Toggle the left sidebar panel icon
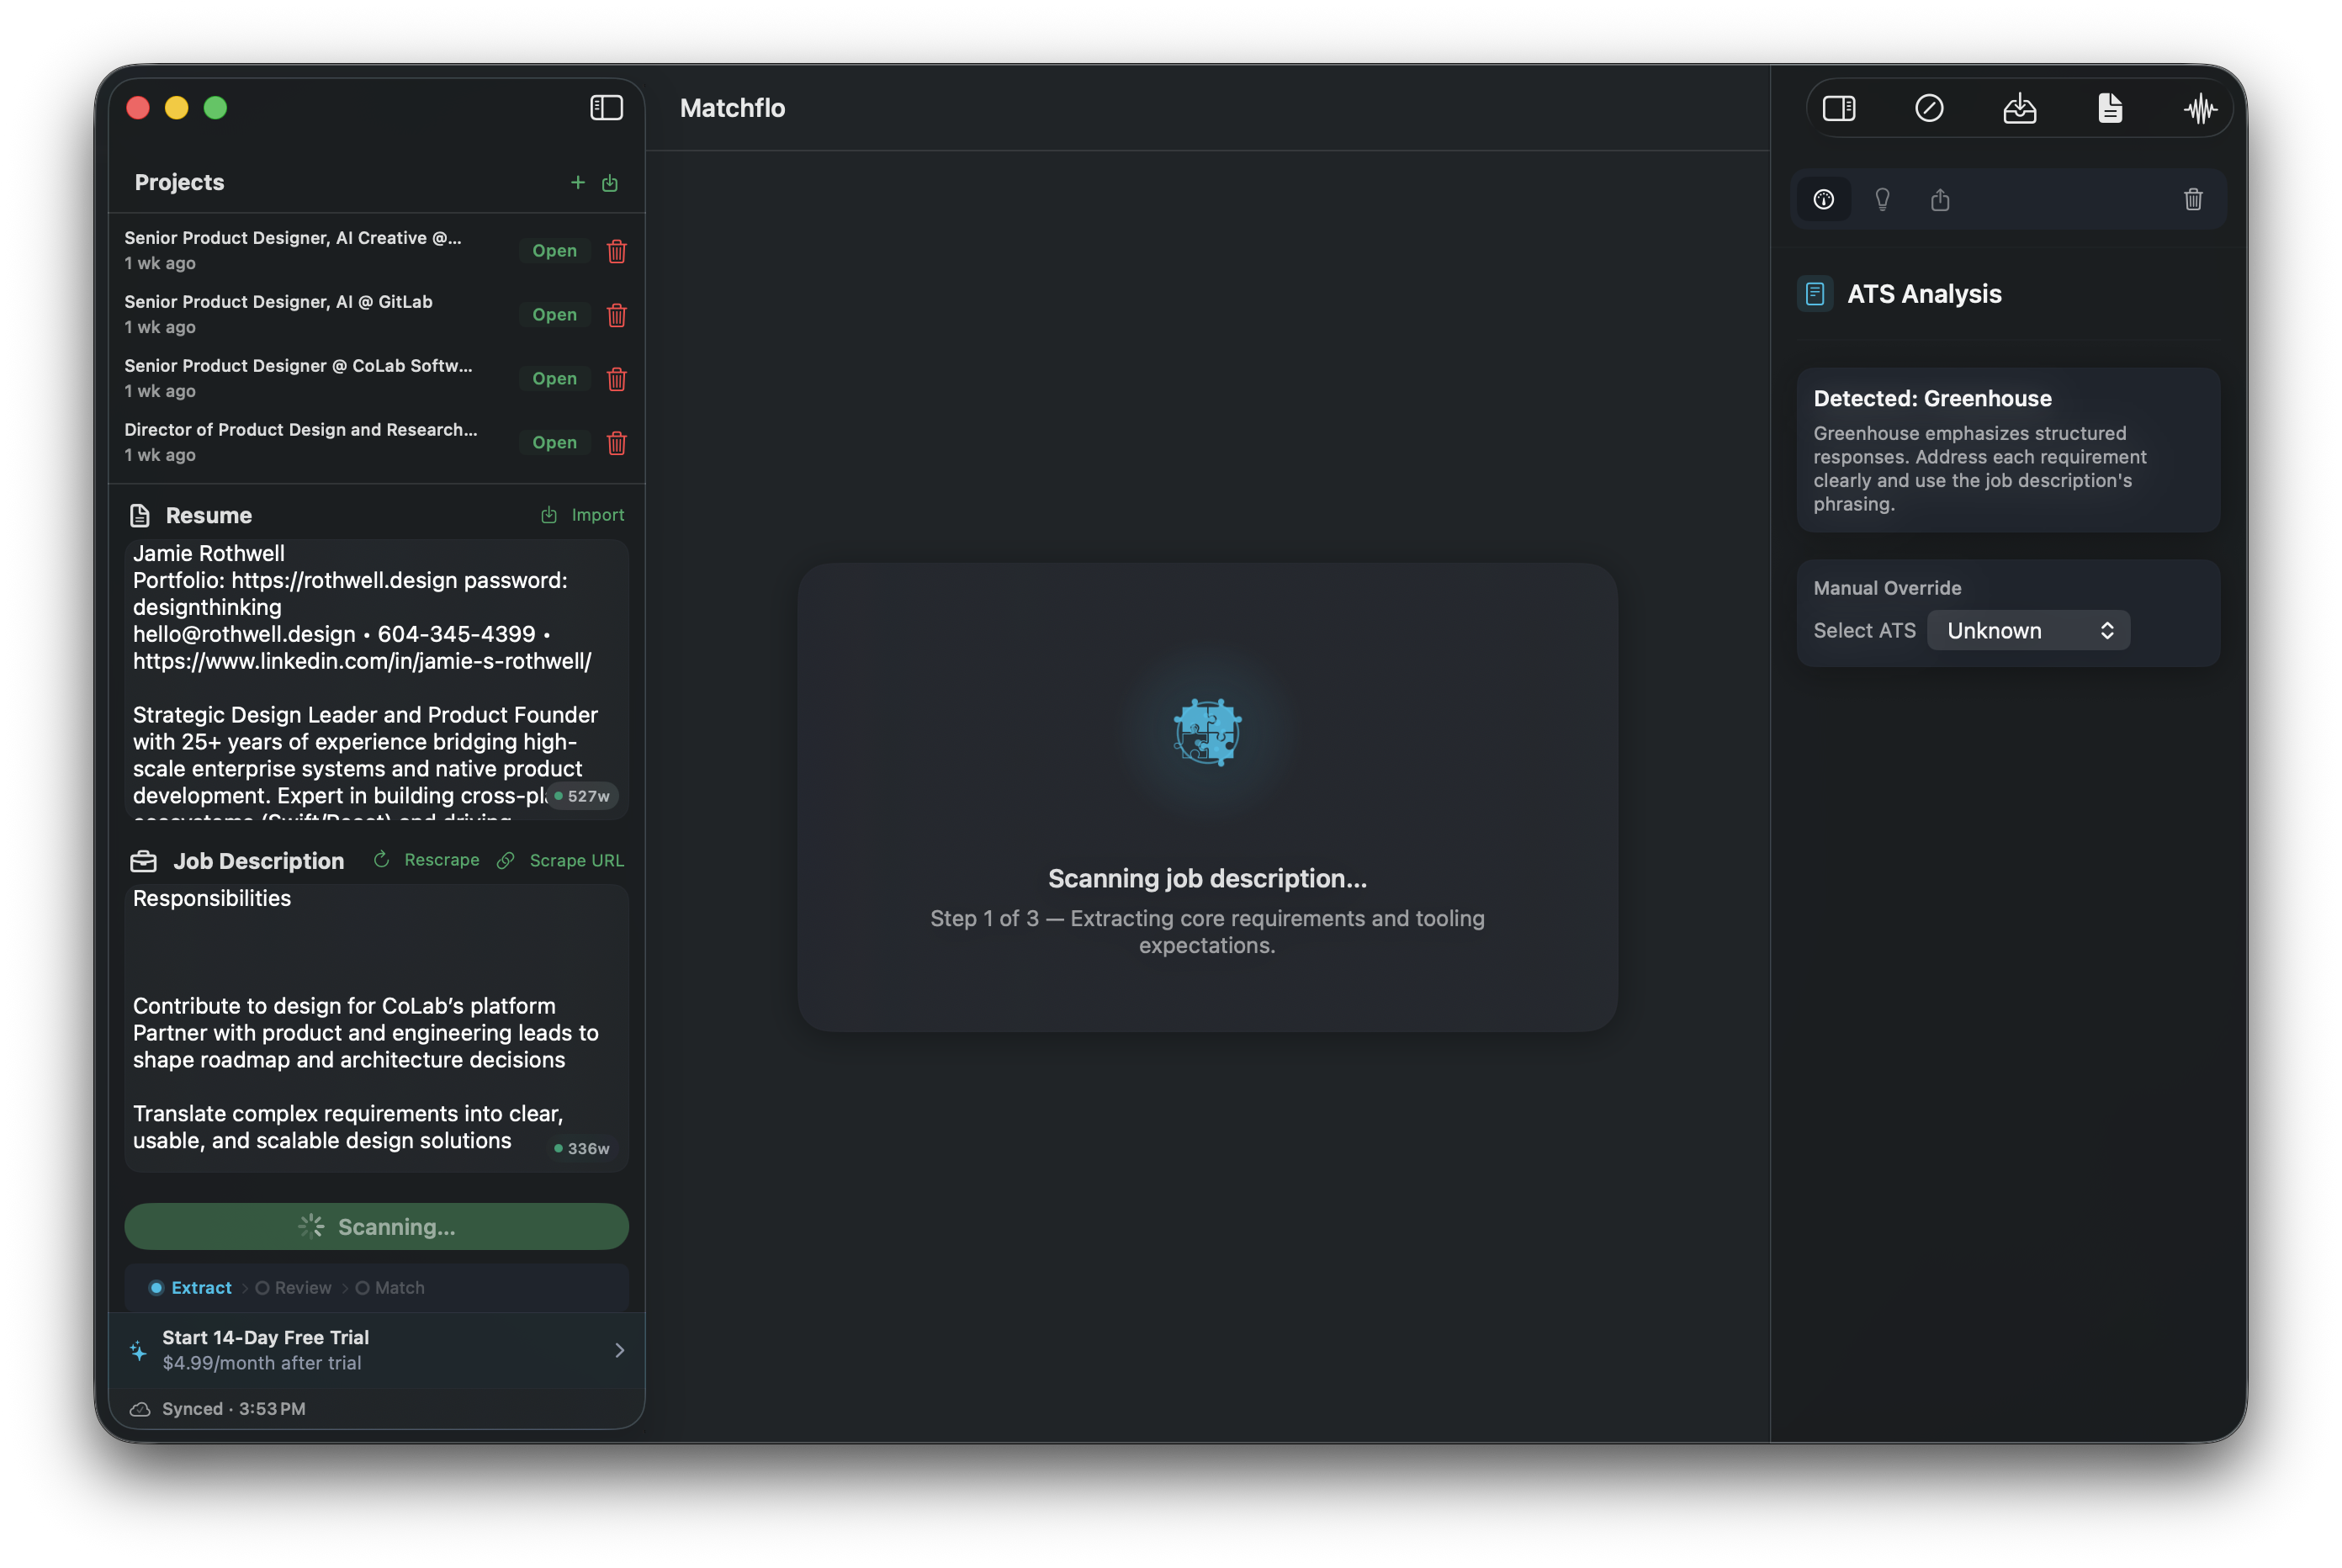 tap(606, 108)
